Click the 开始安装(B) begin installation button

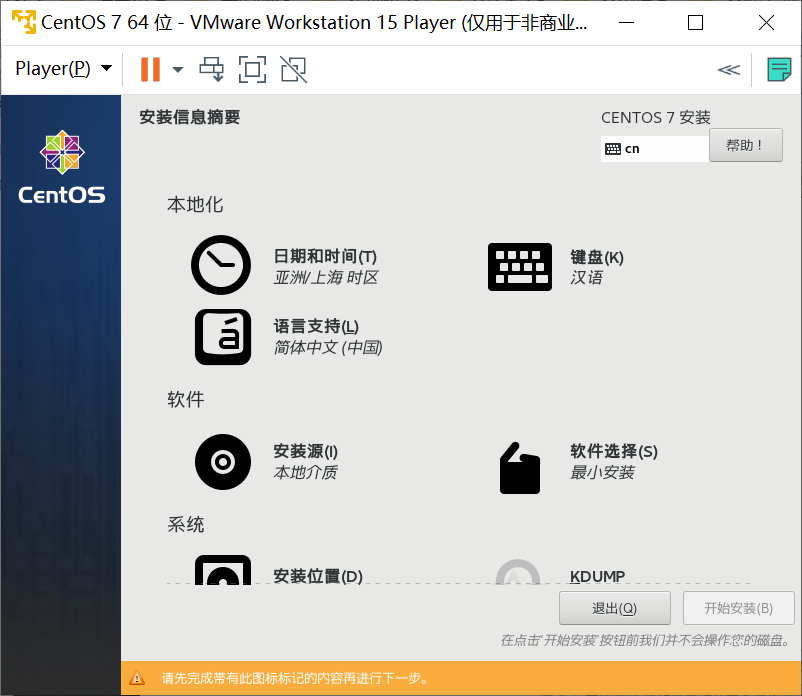739,608
